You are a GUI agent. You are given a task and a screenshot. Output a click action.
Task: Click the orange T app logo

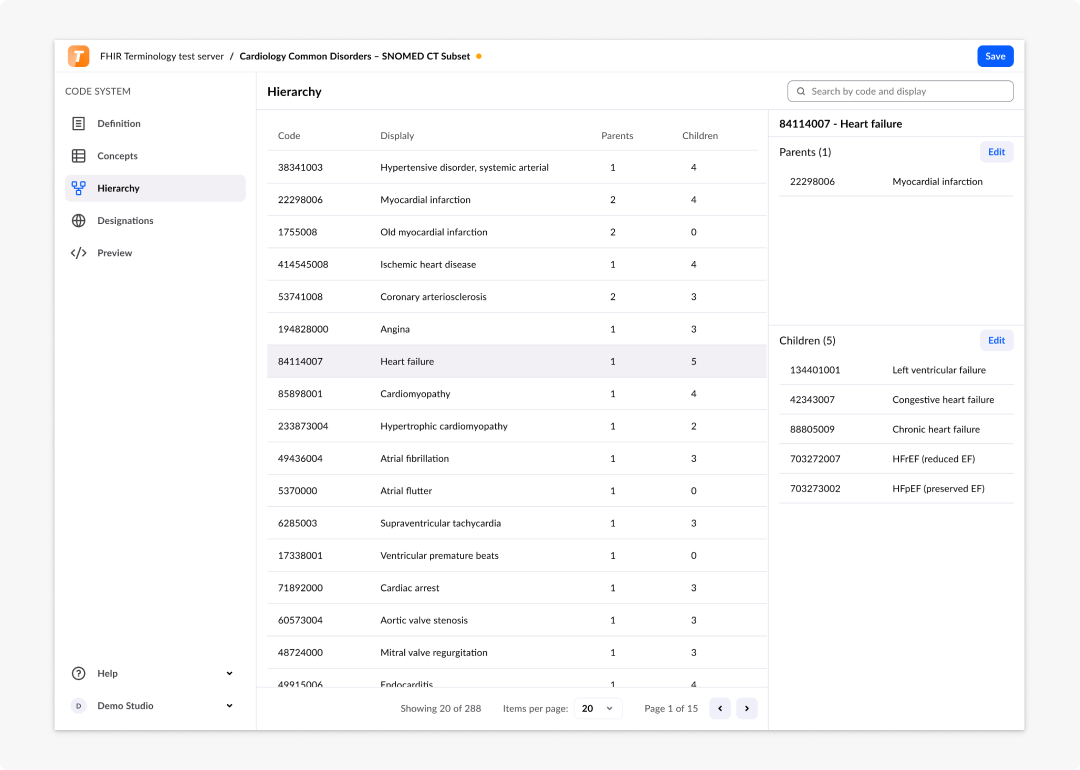point(79,56)
